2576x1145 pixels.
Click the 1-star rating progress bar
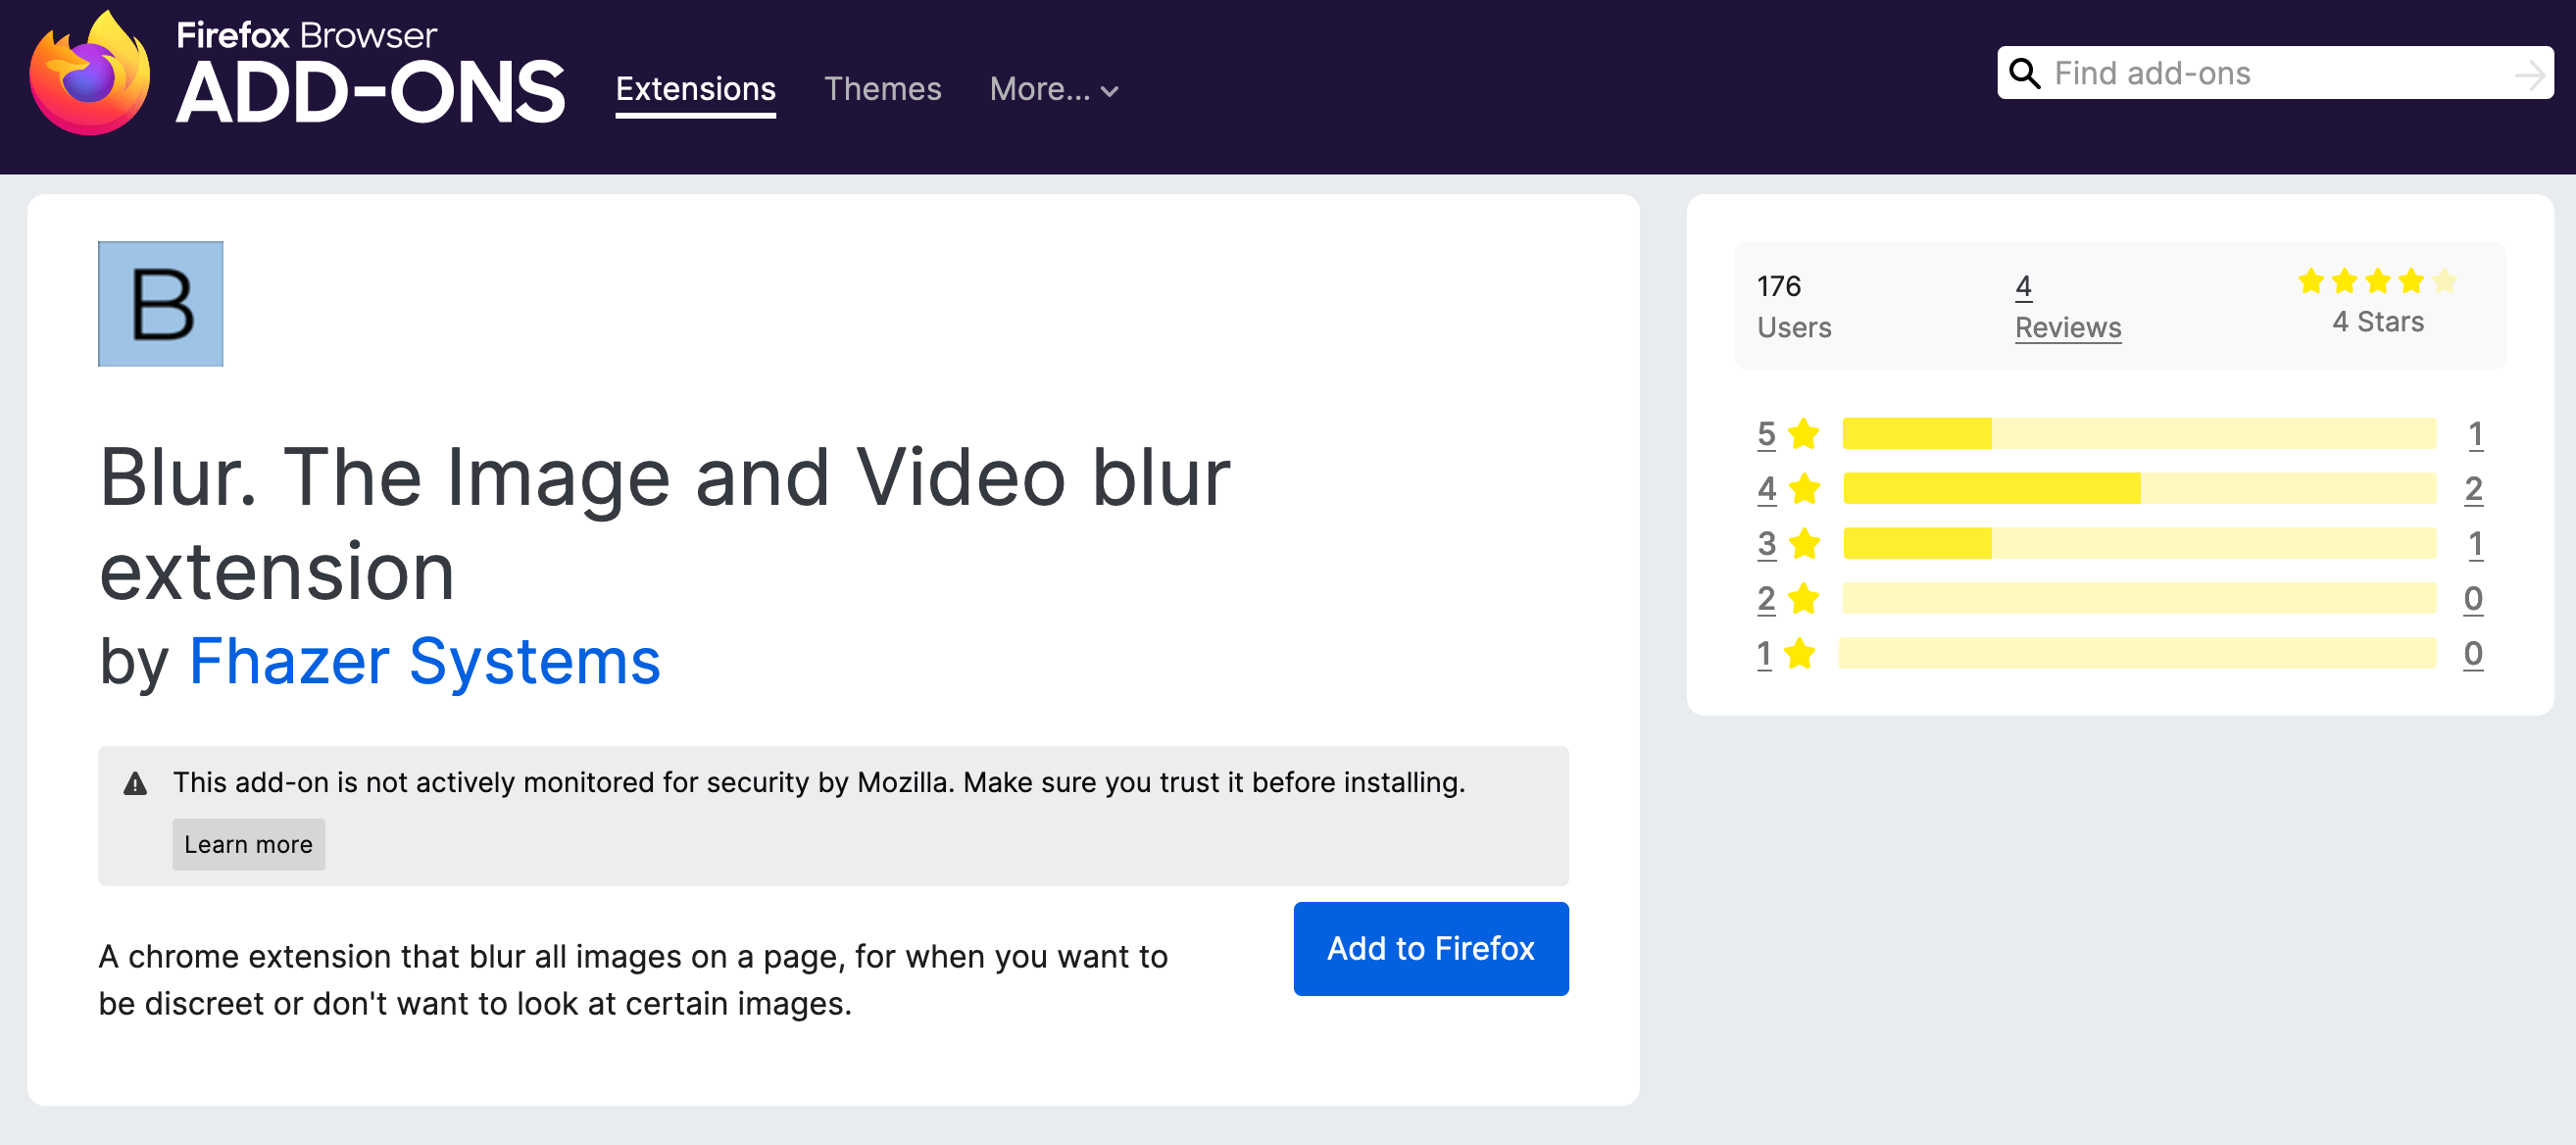2137,654
